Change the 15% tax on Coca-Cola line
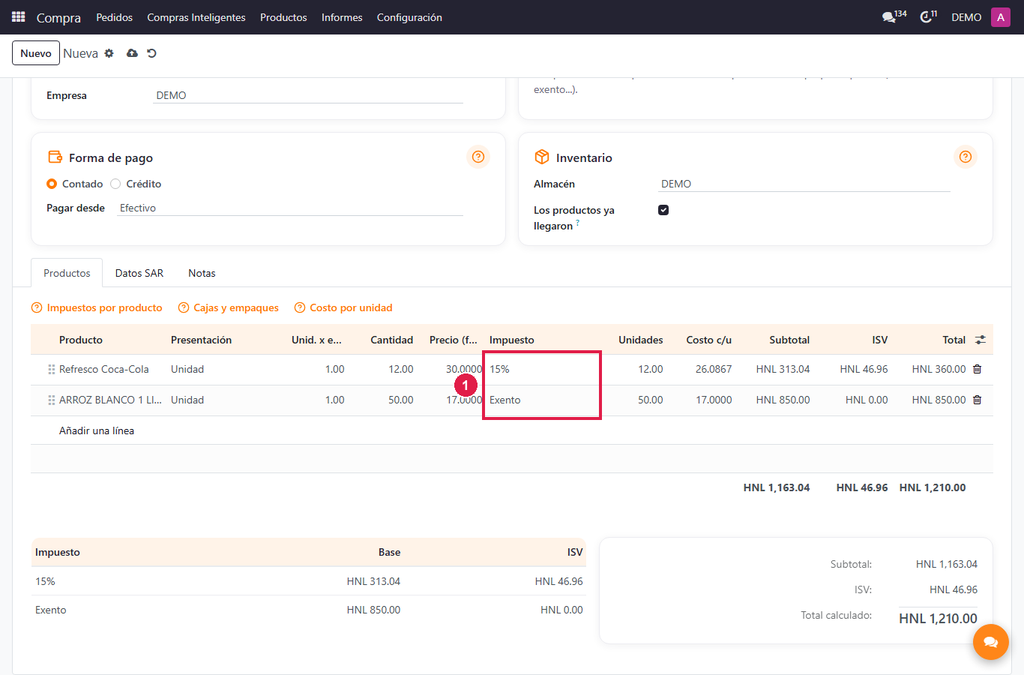 tap(500, 369)
